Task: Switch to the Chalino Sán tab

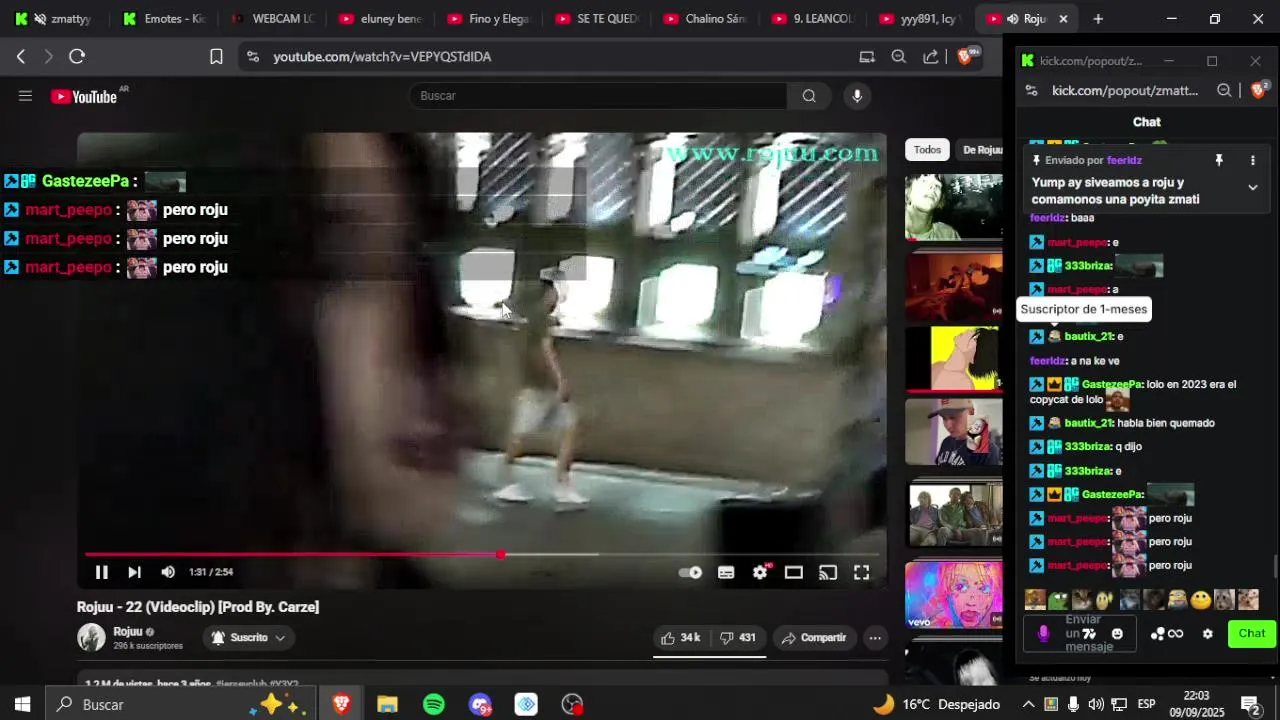Action: click(705, 19)
